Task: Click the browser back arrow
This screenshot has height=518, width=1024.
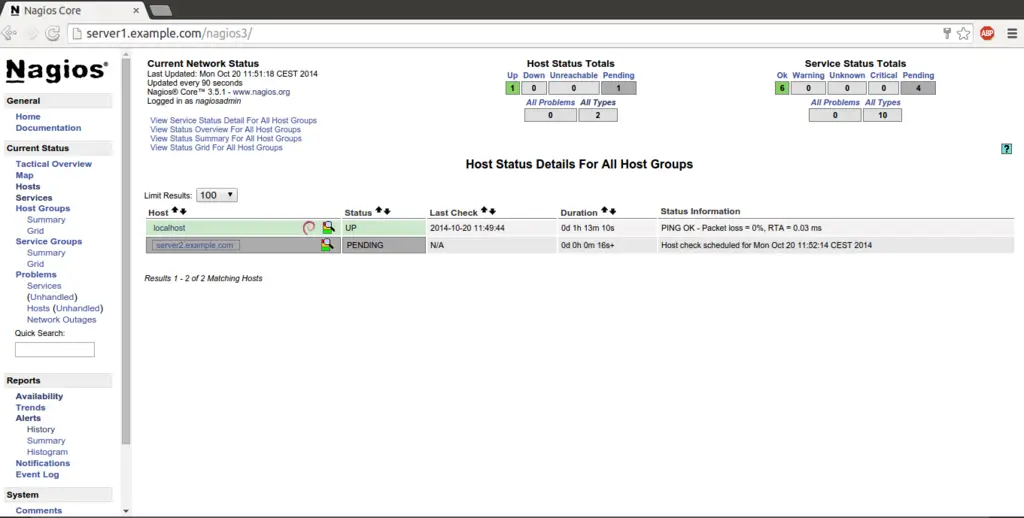Action: click(x=9, y=33)
